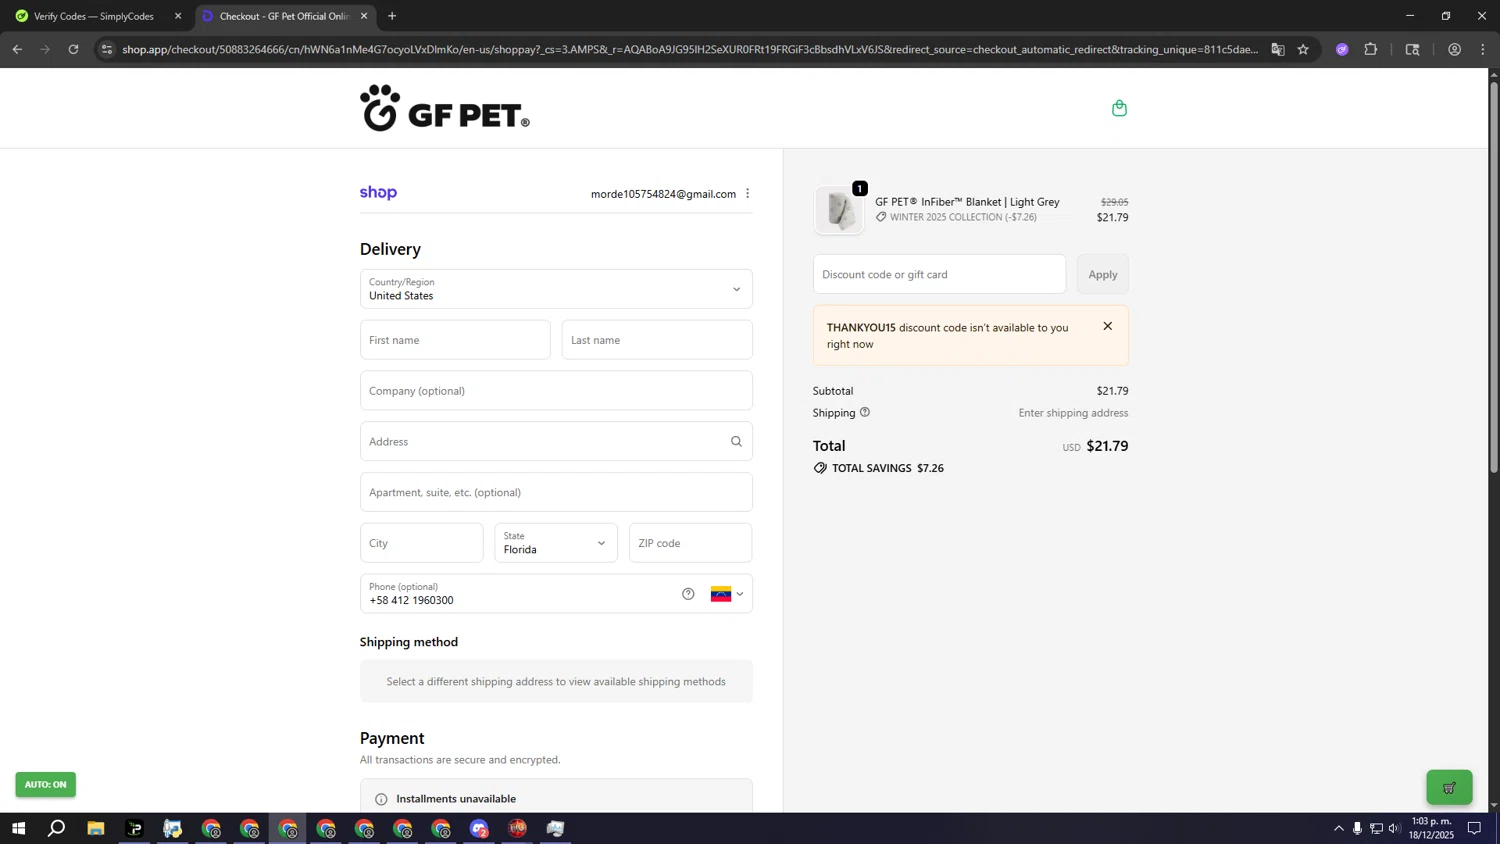Open the Discord-like app with badge 2
This screenshot has width=1500, height=844.
(x=479, y=828)
